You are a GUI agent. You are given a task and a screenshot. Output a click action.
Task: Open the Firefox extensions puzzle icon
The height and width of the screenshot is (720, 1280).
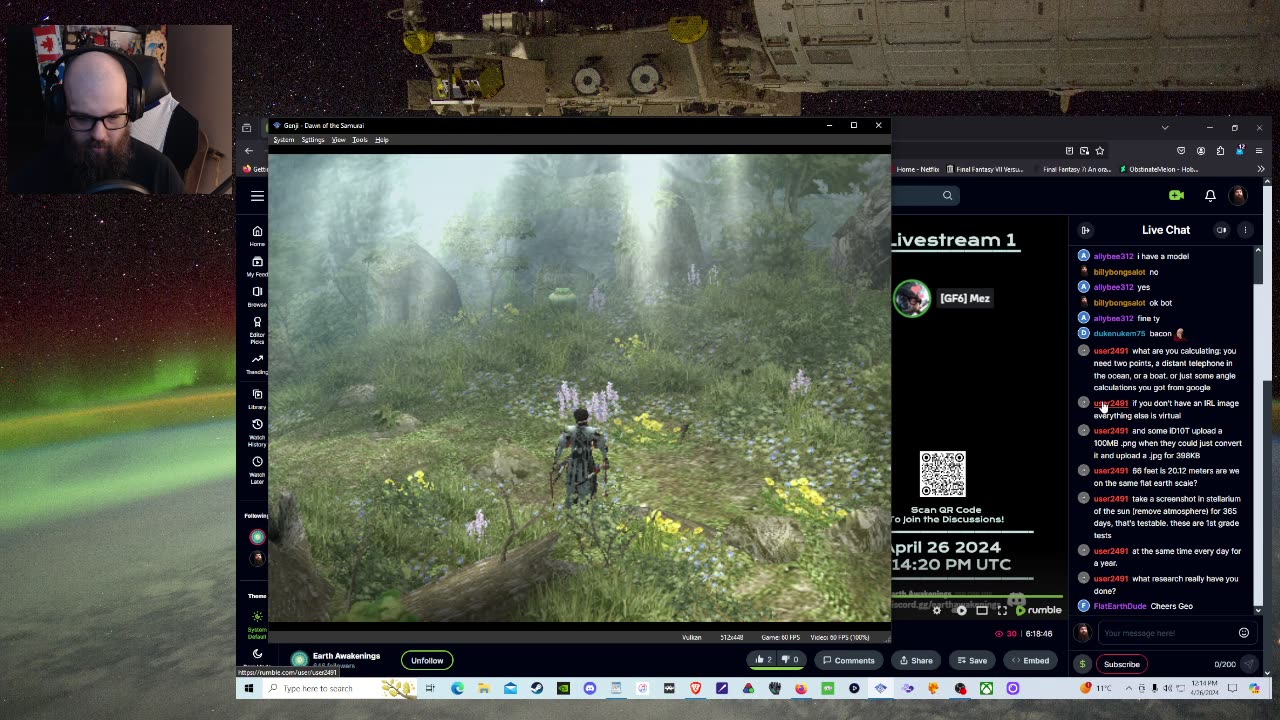point(1220,151)
